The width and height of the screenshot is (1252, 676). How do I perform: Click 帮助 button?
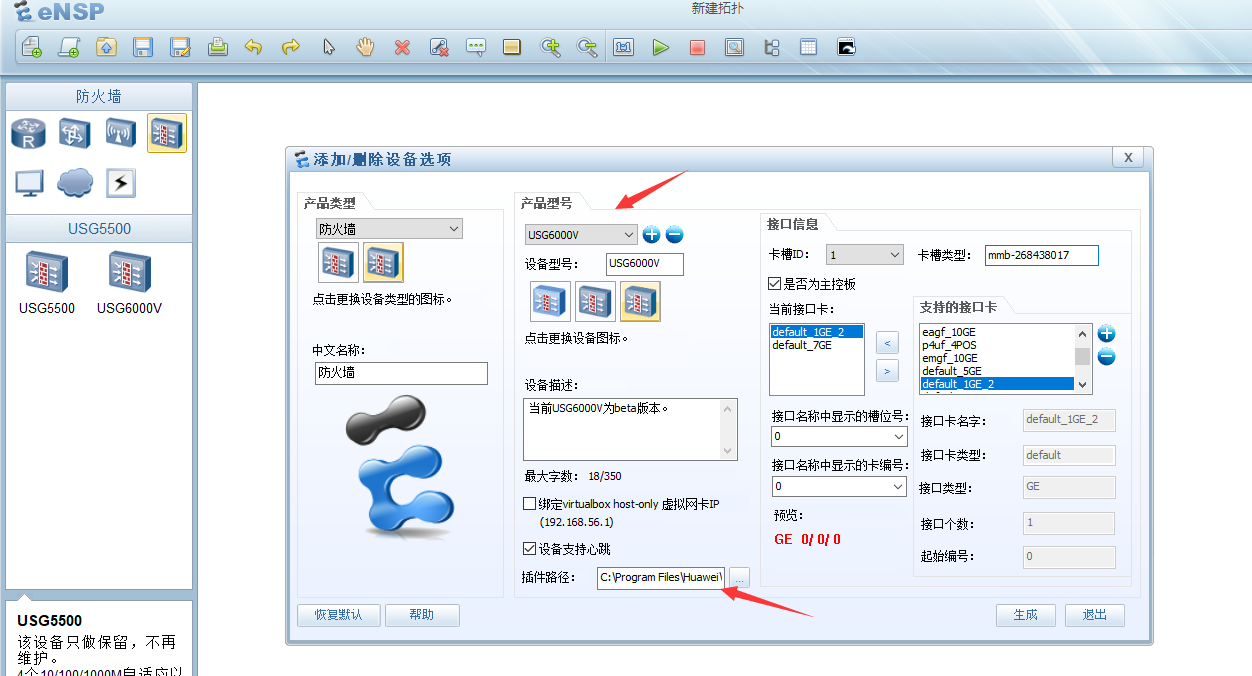coord(422,615)
